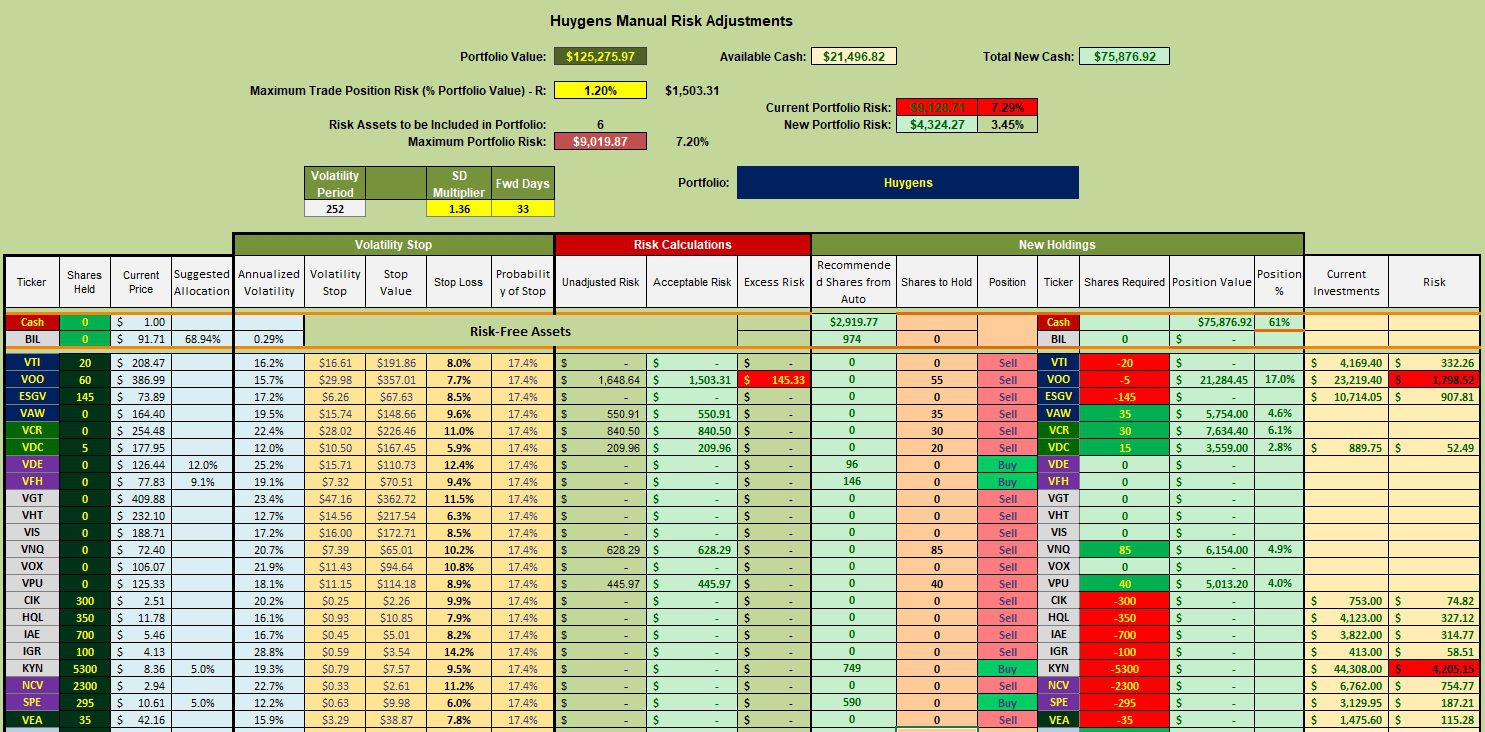
Task: Select the BIL suggested allocation 68.94%
Action: point(201,340)
